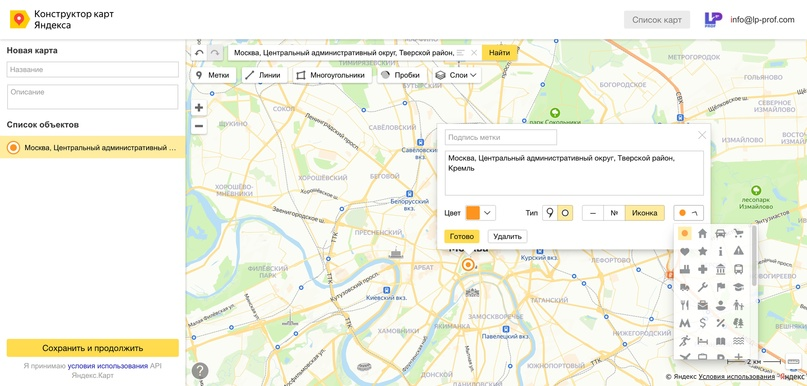Choose the factory icon
The height and width of the screenshot is (386, 807).
(685, 269)
